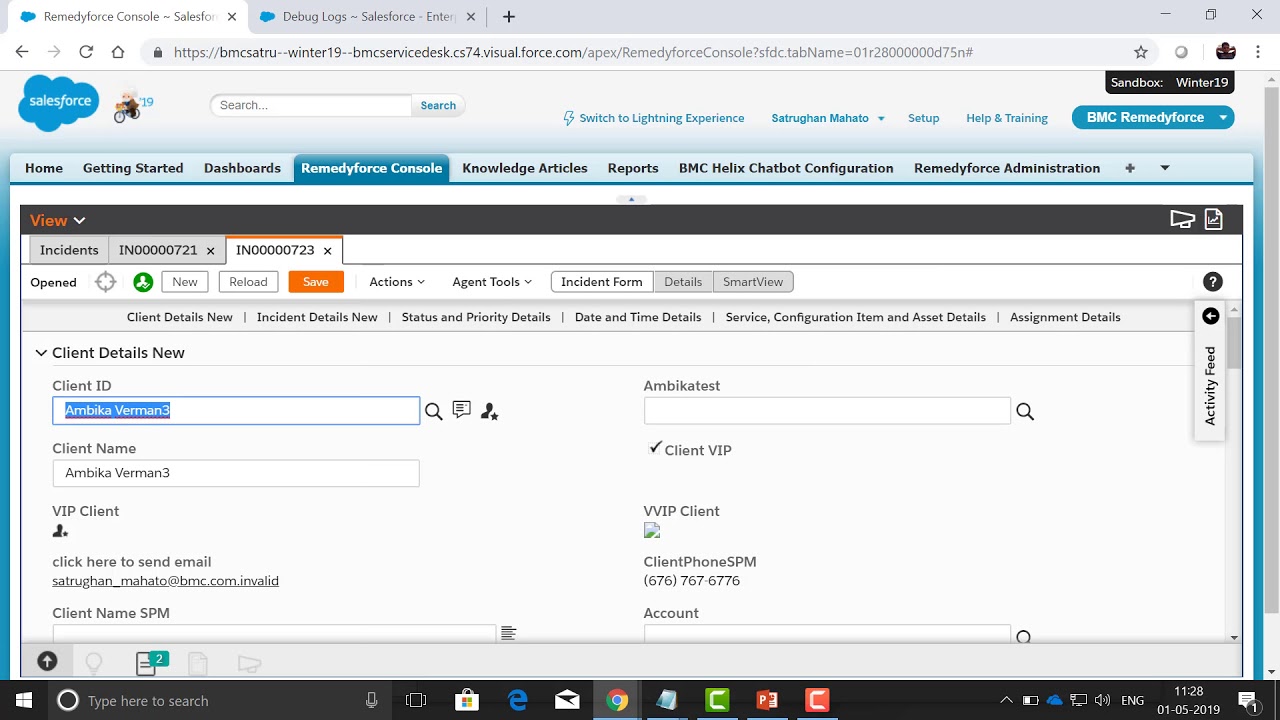Click the satrughan_mahato@bmc.com.invalid email link

coord(166,581)
